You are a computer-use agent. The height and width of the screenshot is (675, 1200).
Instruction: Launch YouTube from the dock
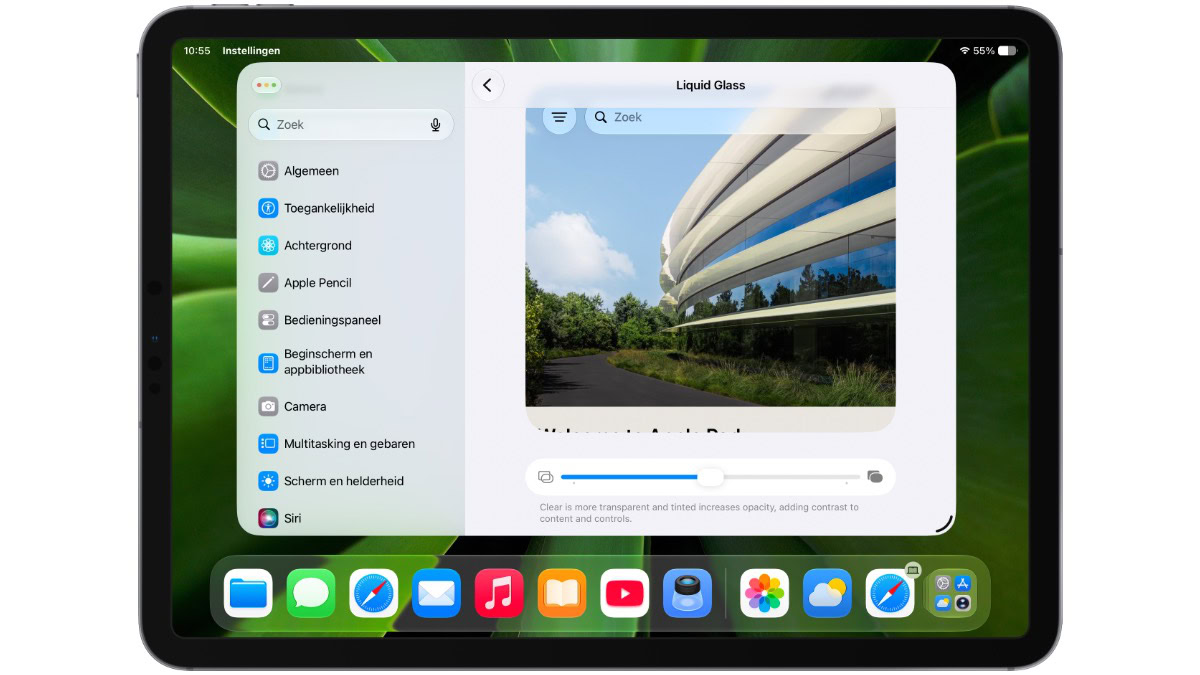click(625, 594)
